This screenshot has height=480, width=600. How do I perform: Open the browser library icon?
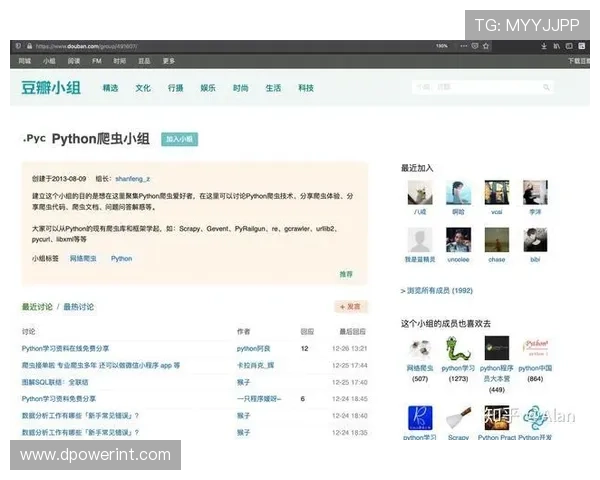[556, 46]
